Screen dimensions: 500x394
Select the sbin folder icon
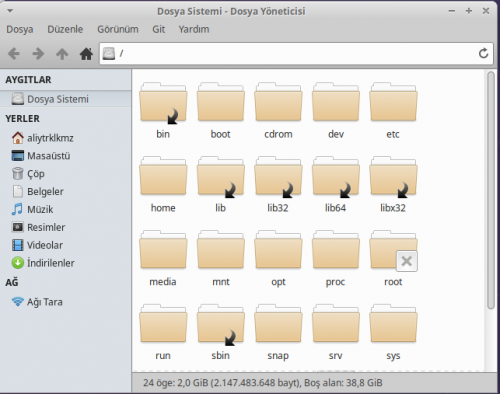[221, 324]
